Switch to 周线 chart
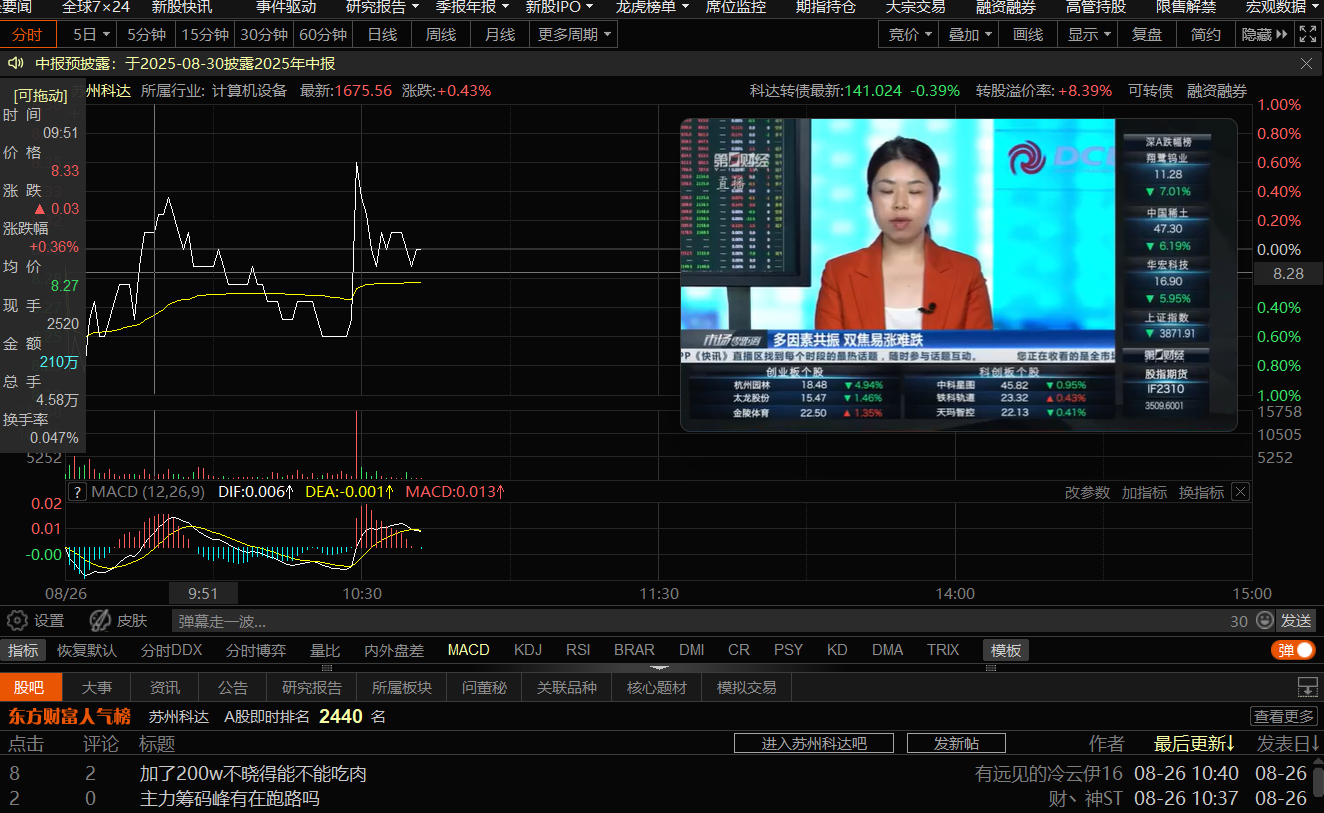 (x=441, y=34)
